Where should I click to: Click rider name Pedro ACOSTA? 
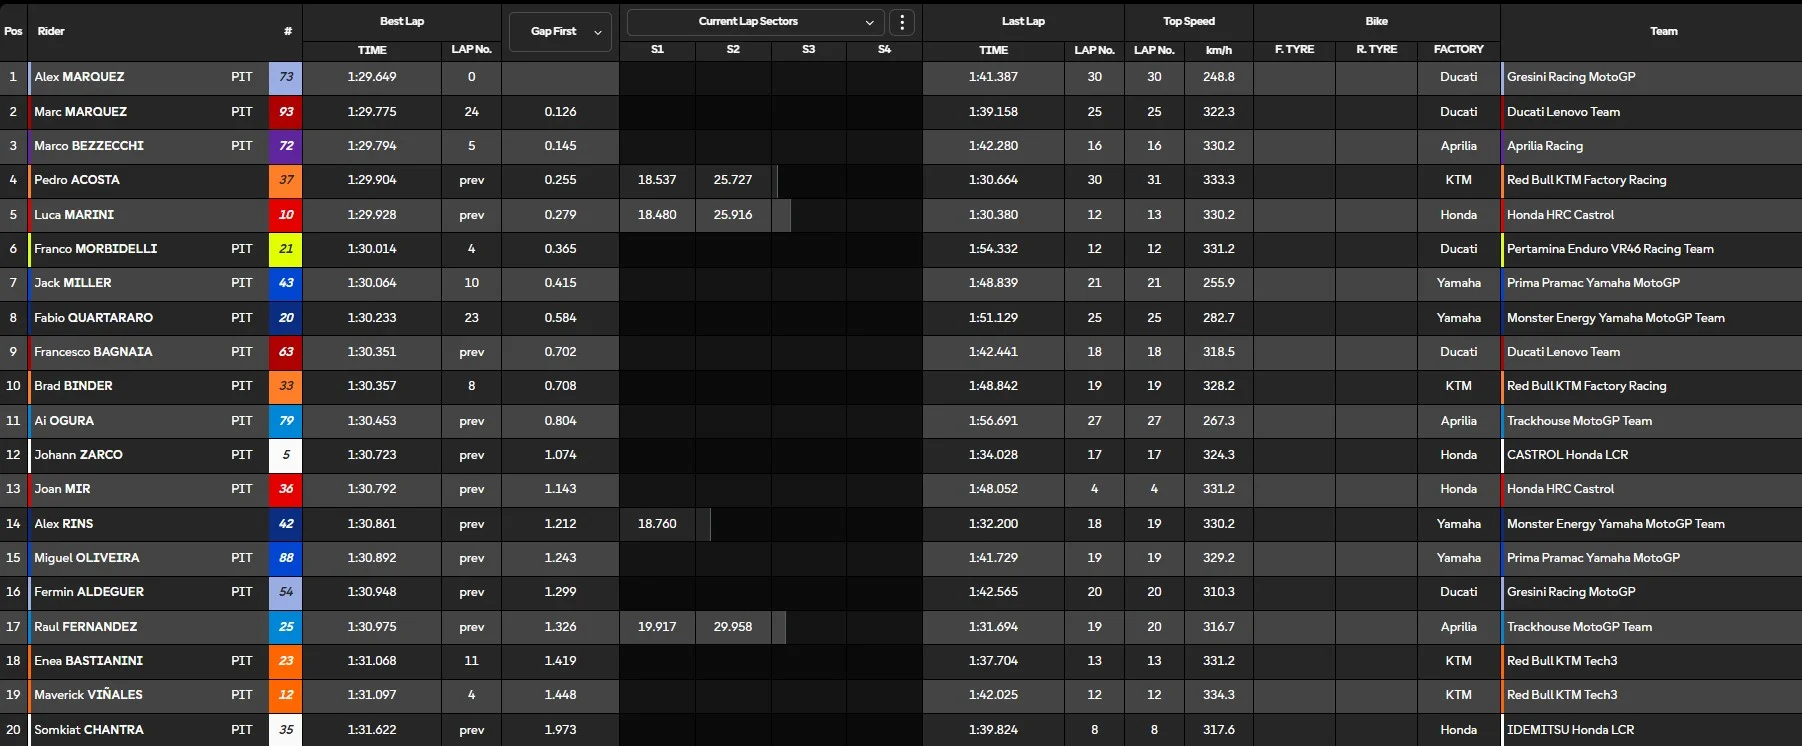tap(76, 180)
